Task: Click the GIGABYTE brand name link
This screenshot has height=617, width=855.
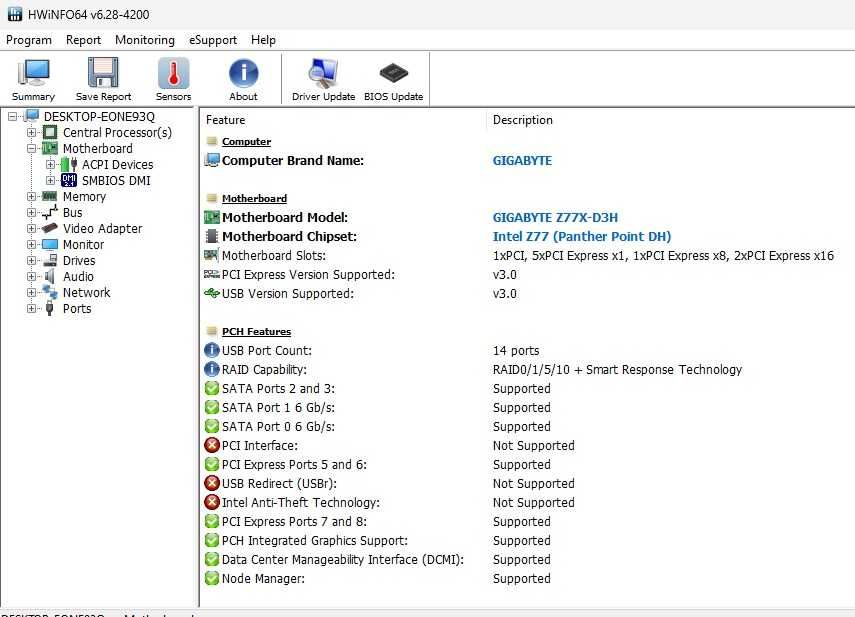Action: point(522,161)
